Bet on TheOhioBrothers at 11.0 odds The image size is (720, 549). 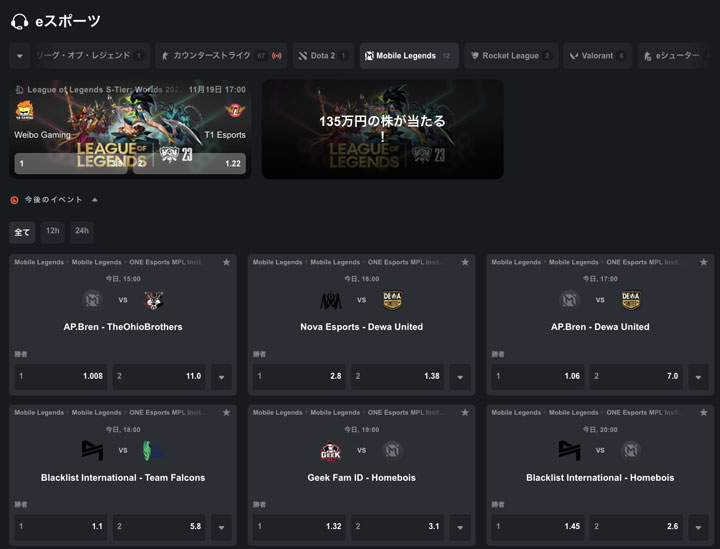[159, 376]
